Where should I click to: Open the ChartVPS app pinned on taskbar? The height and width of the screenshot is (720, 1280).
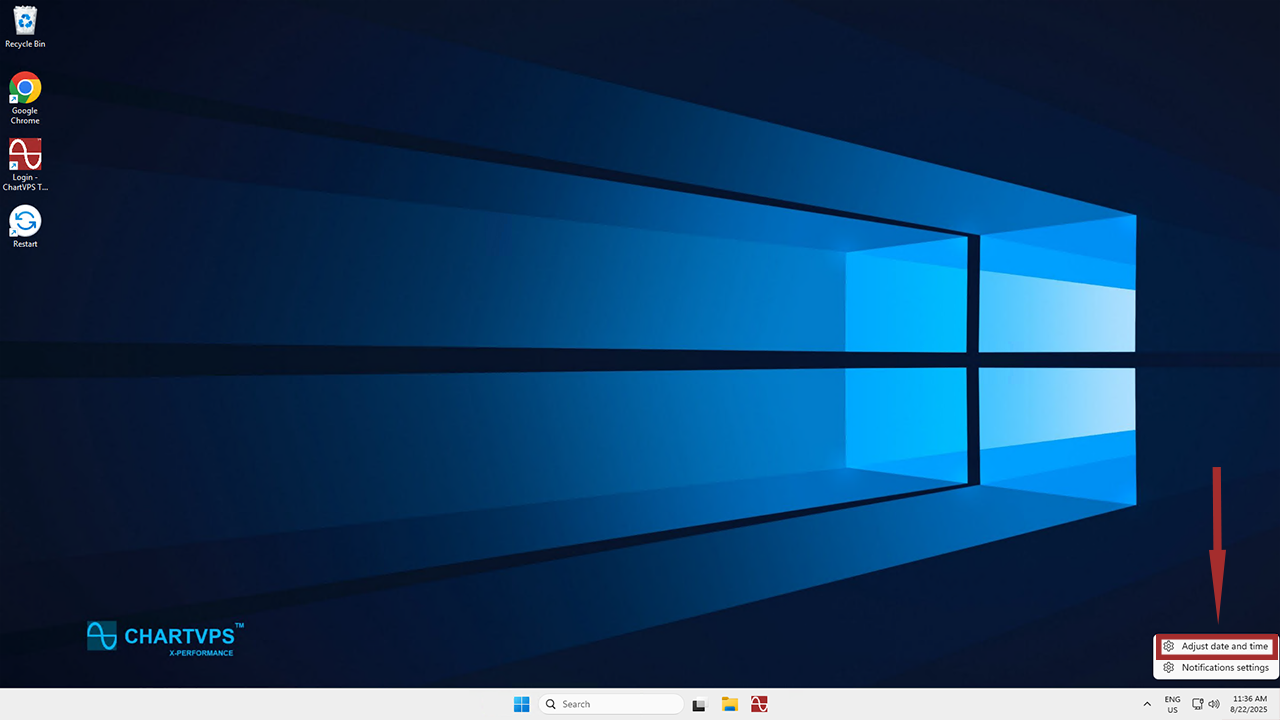(x=760, y=704)
